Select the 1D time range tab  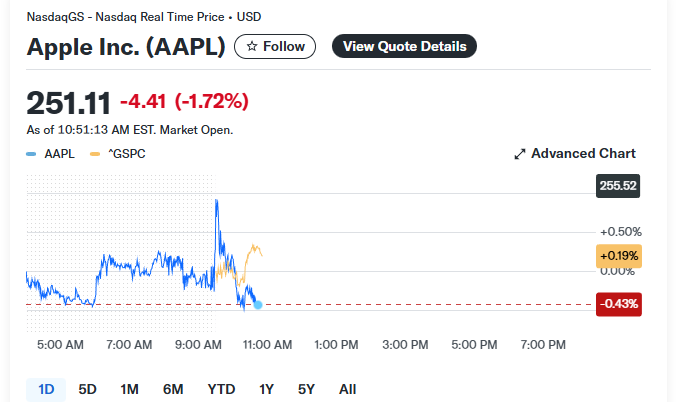46,389
